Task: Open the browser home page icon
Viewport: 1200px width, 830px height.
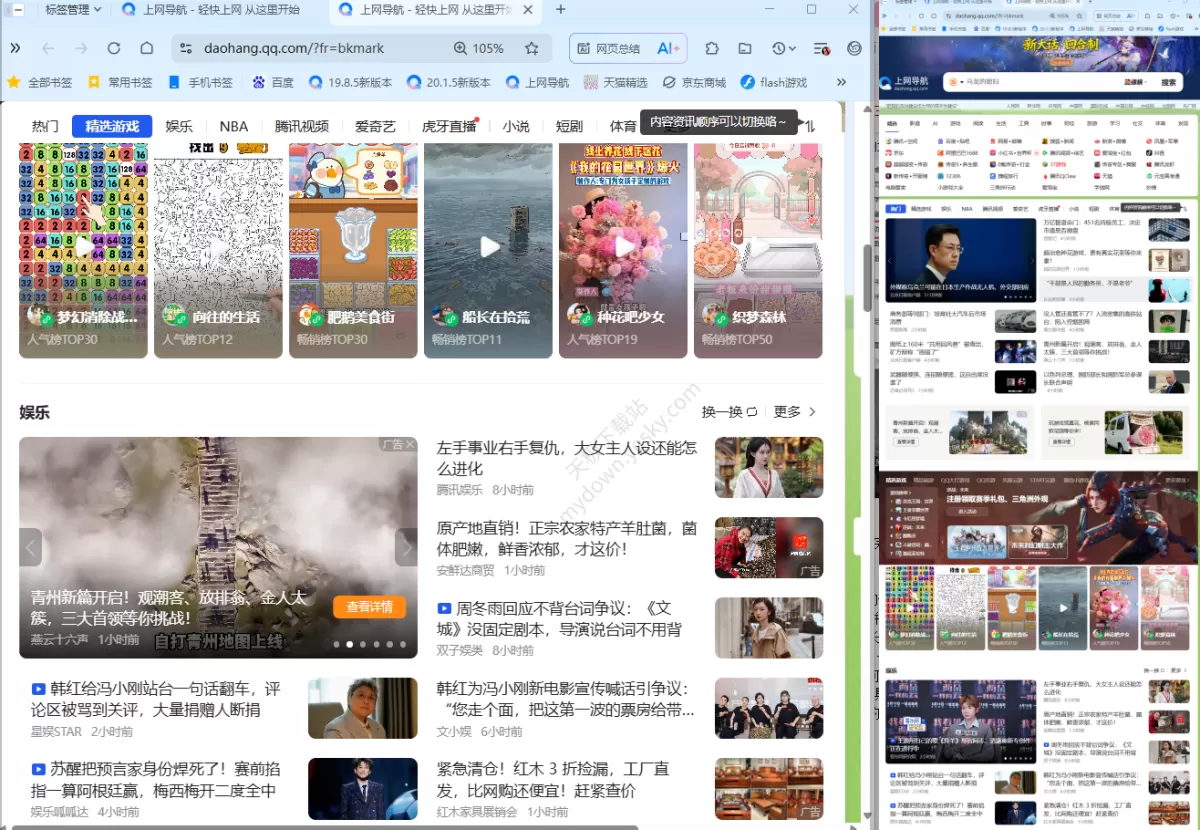Action: [147, 48]
